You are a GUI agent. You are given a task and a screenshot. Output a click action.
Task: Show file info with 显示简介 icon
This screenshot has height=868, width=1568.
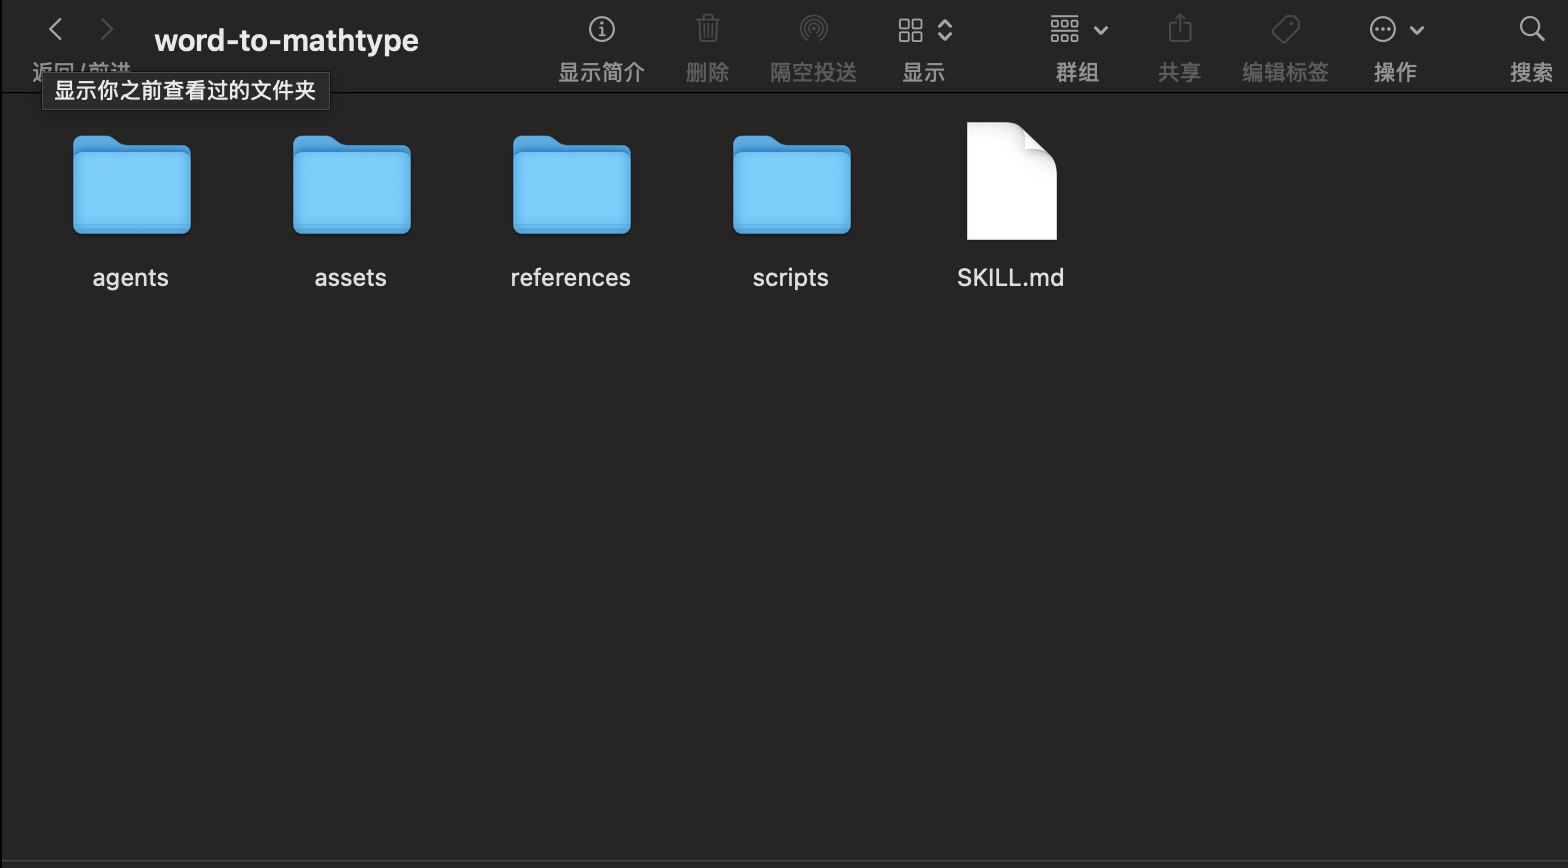point(601,30)
